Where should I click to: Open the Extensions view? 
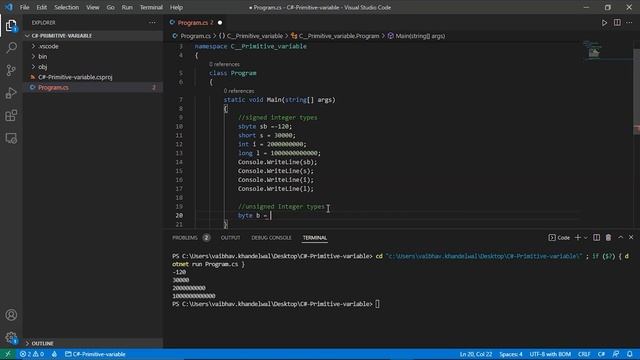click(x=11, y=116)
